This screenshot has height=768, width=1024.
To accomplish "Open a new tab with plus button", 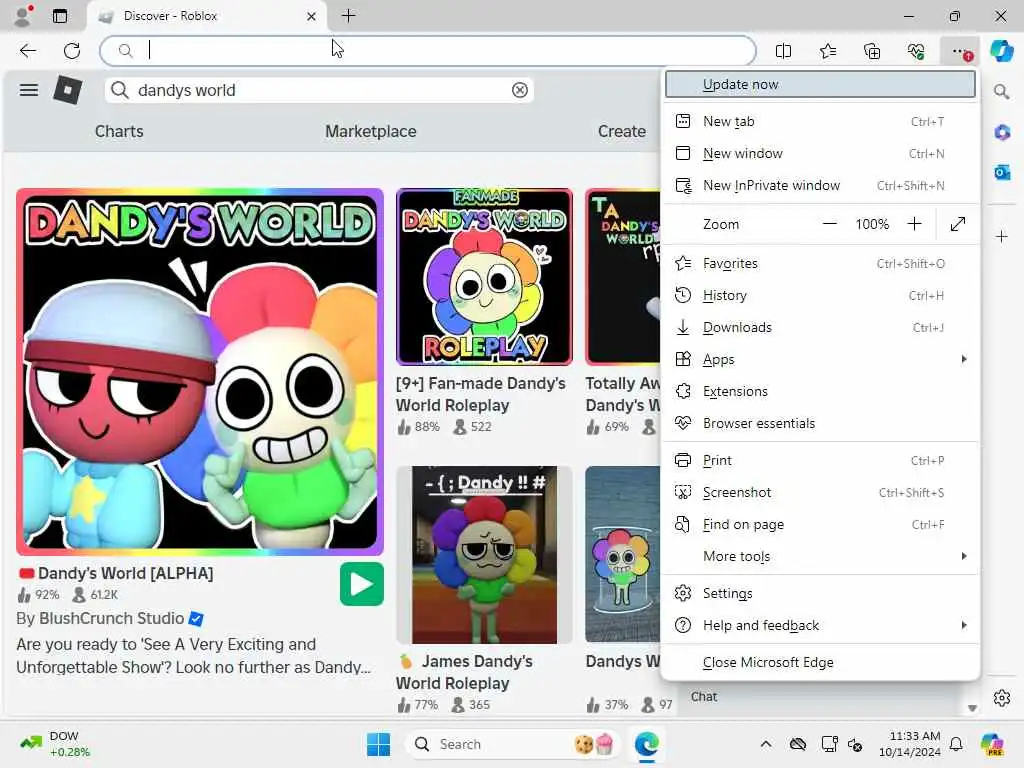I will [349, 16].
